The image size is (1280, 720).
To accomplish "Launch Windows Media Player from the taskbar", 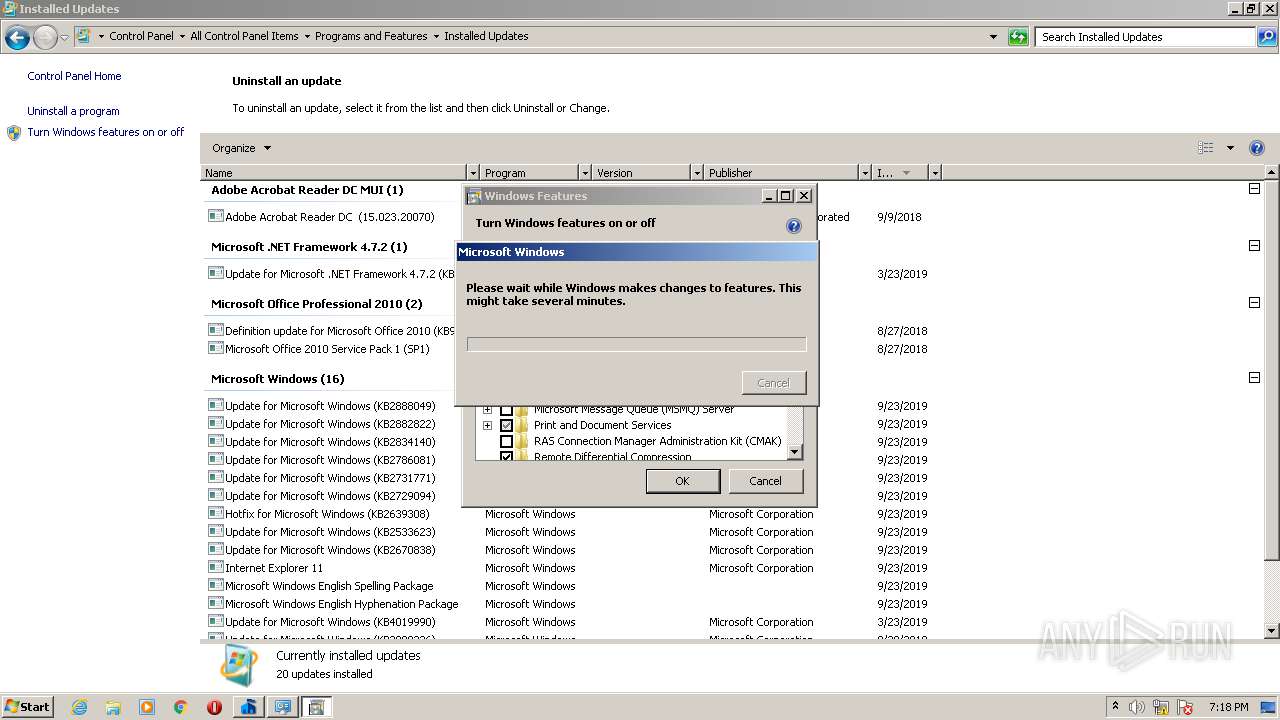I will (x=147, y=707).
